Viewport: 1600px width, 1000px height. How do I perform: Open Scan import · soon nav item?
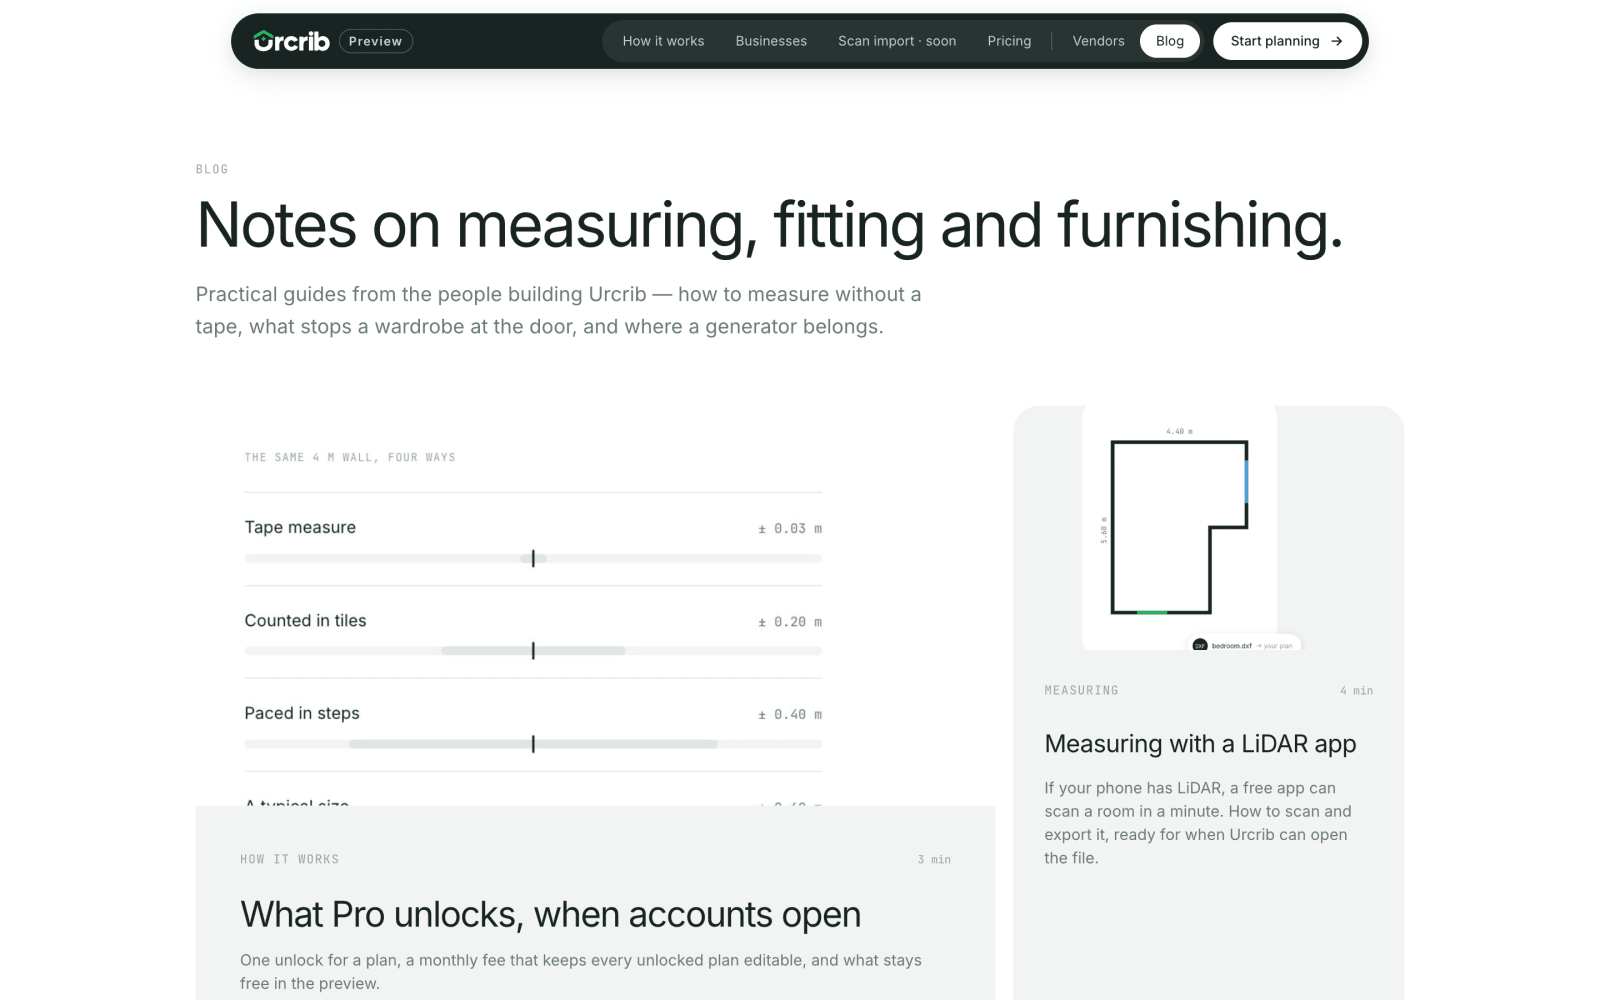tap(897, 41)
